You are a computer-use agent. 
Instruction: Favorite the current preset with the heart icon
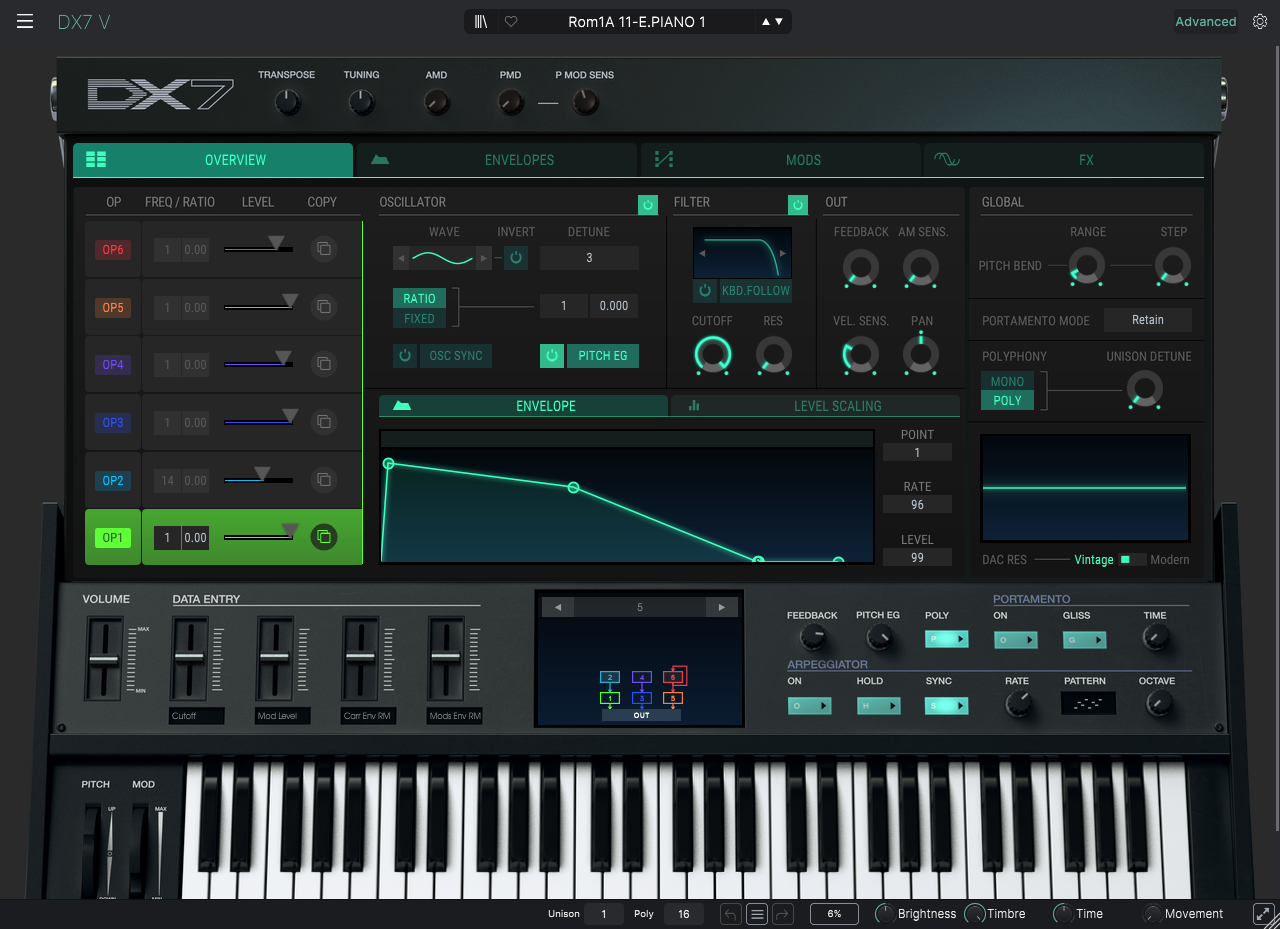[509, 21]
